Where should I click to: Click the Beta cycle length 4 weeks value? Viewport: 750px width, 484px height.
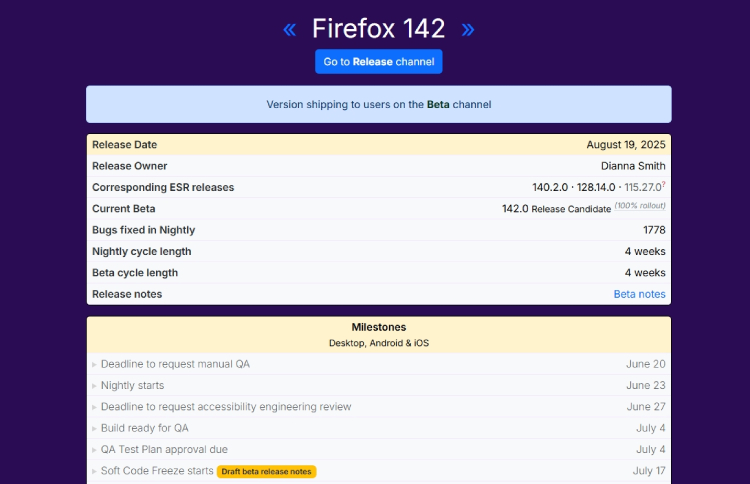645,273
